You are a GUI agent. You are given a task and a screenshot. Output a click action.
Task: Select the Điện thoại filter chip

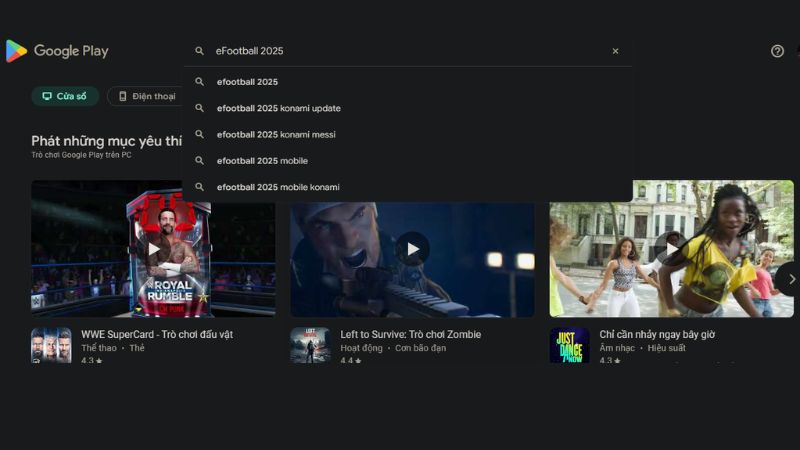click(146, 96)
